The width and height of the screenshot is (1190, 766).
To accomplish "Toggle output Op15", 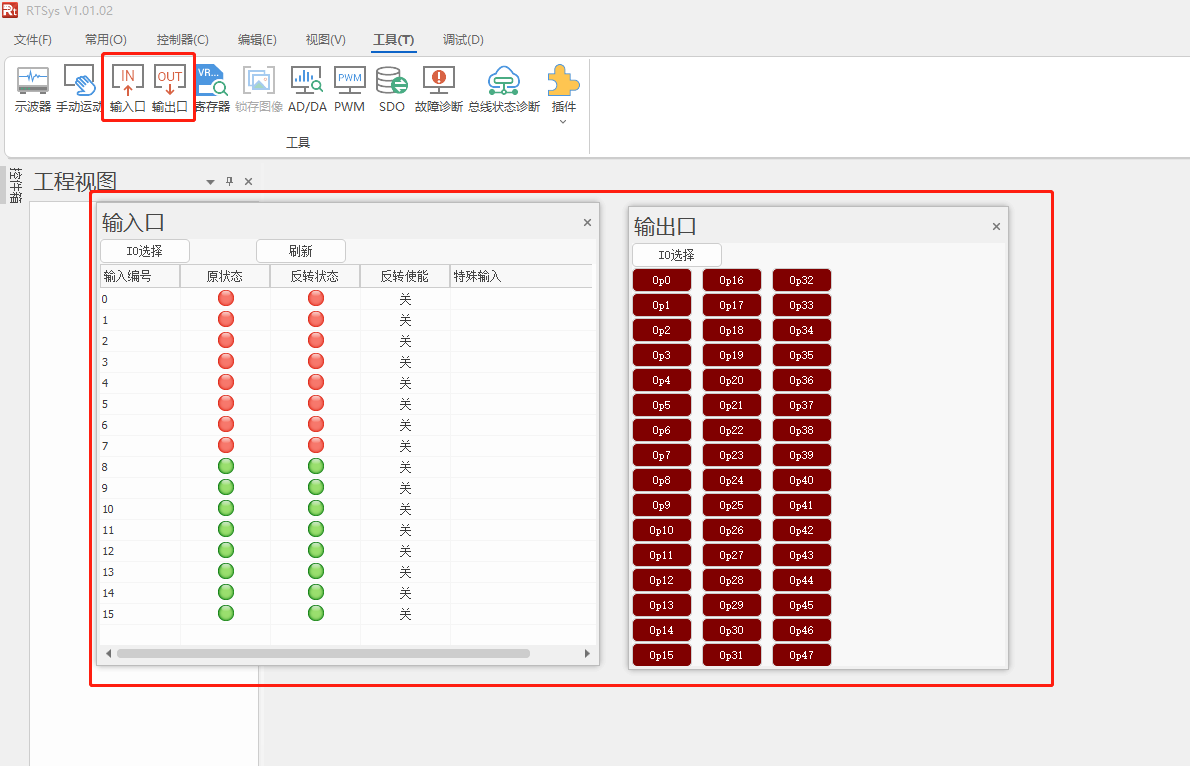I will 662,655.
